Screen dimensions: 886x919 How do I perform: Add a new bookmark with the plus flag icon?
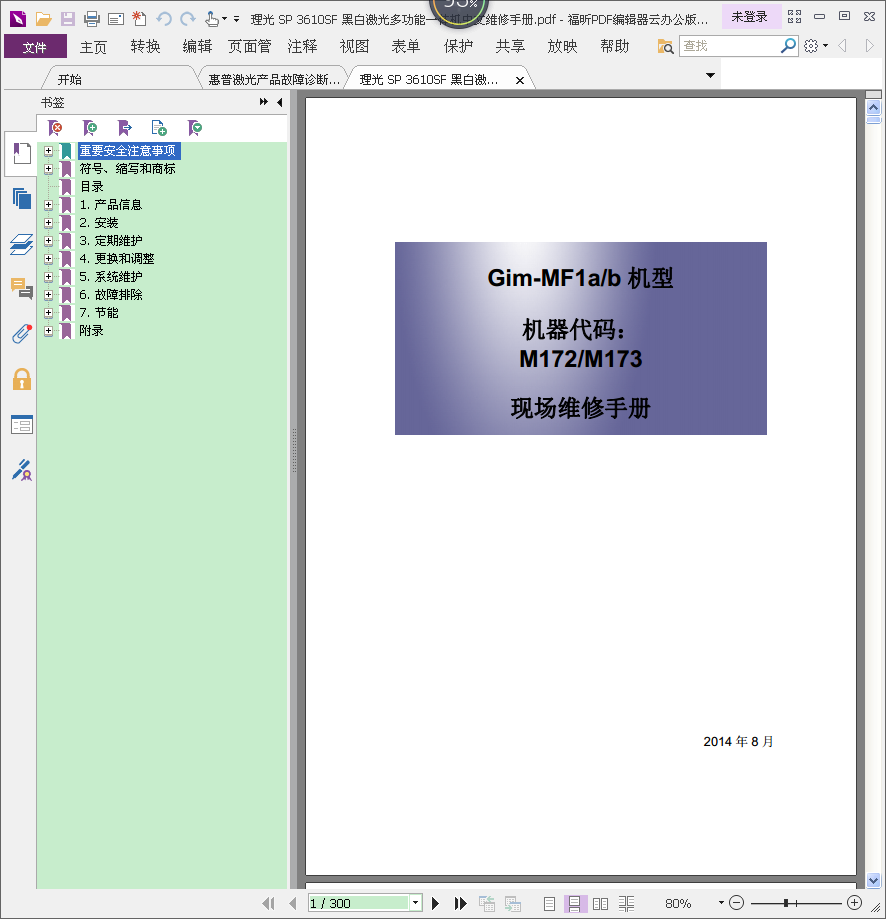[x=90, y=128]
